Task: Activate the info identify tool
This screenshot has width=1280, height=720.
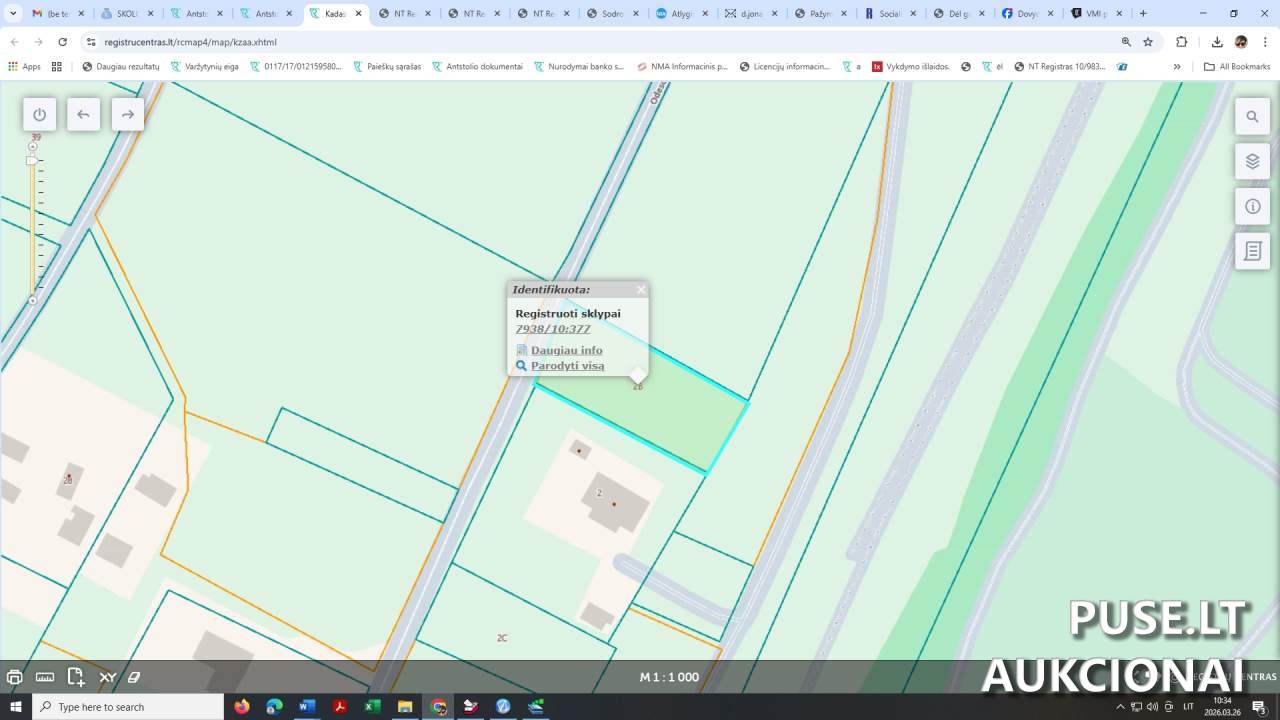Action: pos(1252,206)
